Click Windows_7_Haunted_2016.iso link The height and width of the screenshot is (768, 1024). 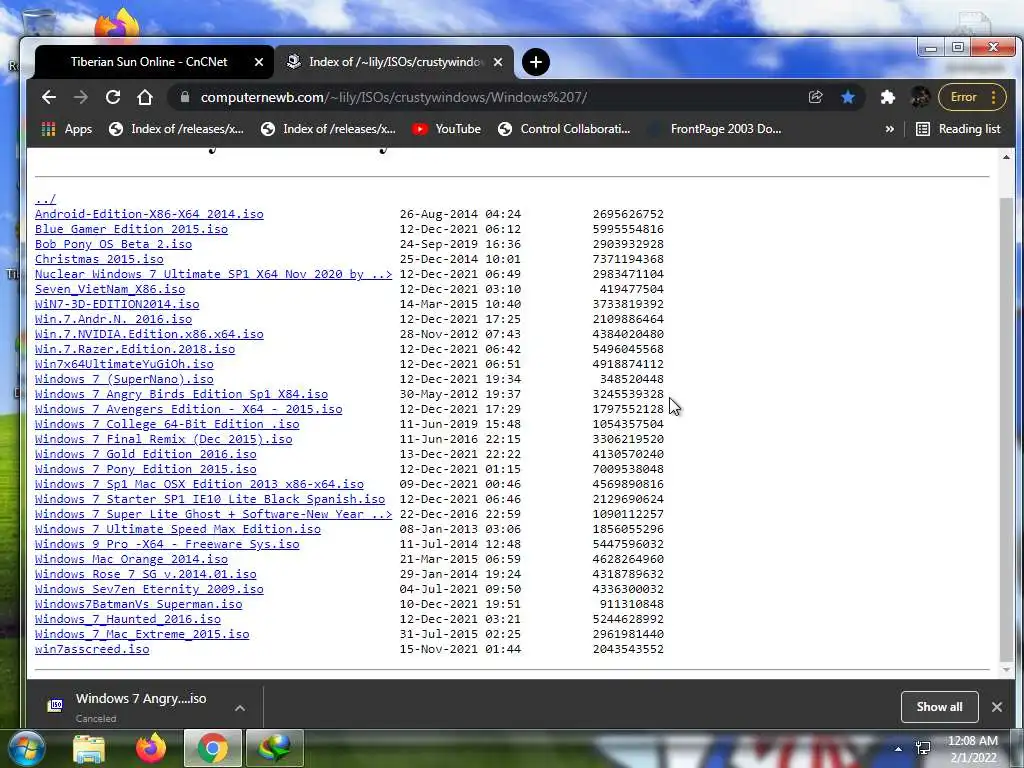(128, 620)
